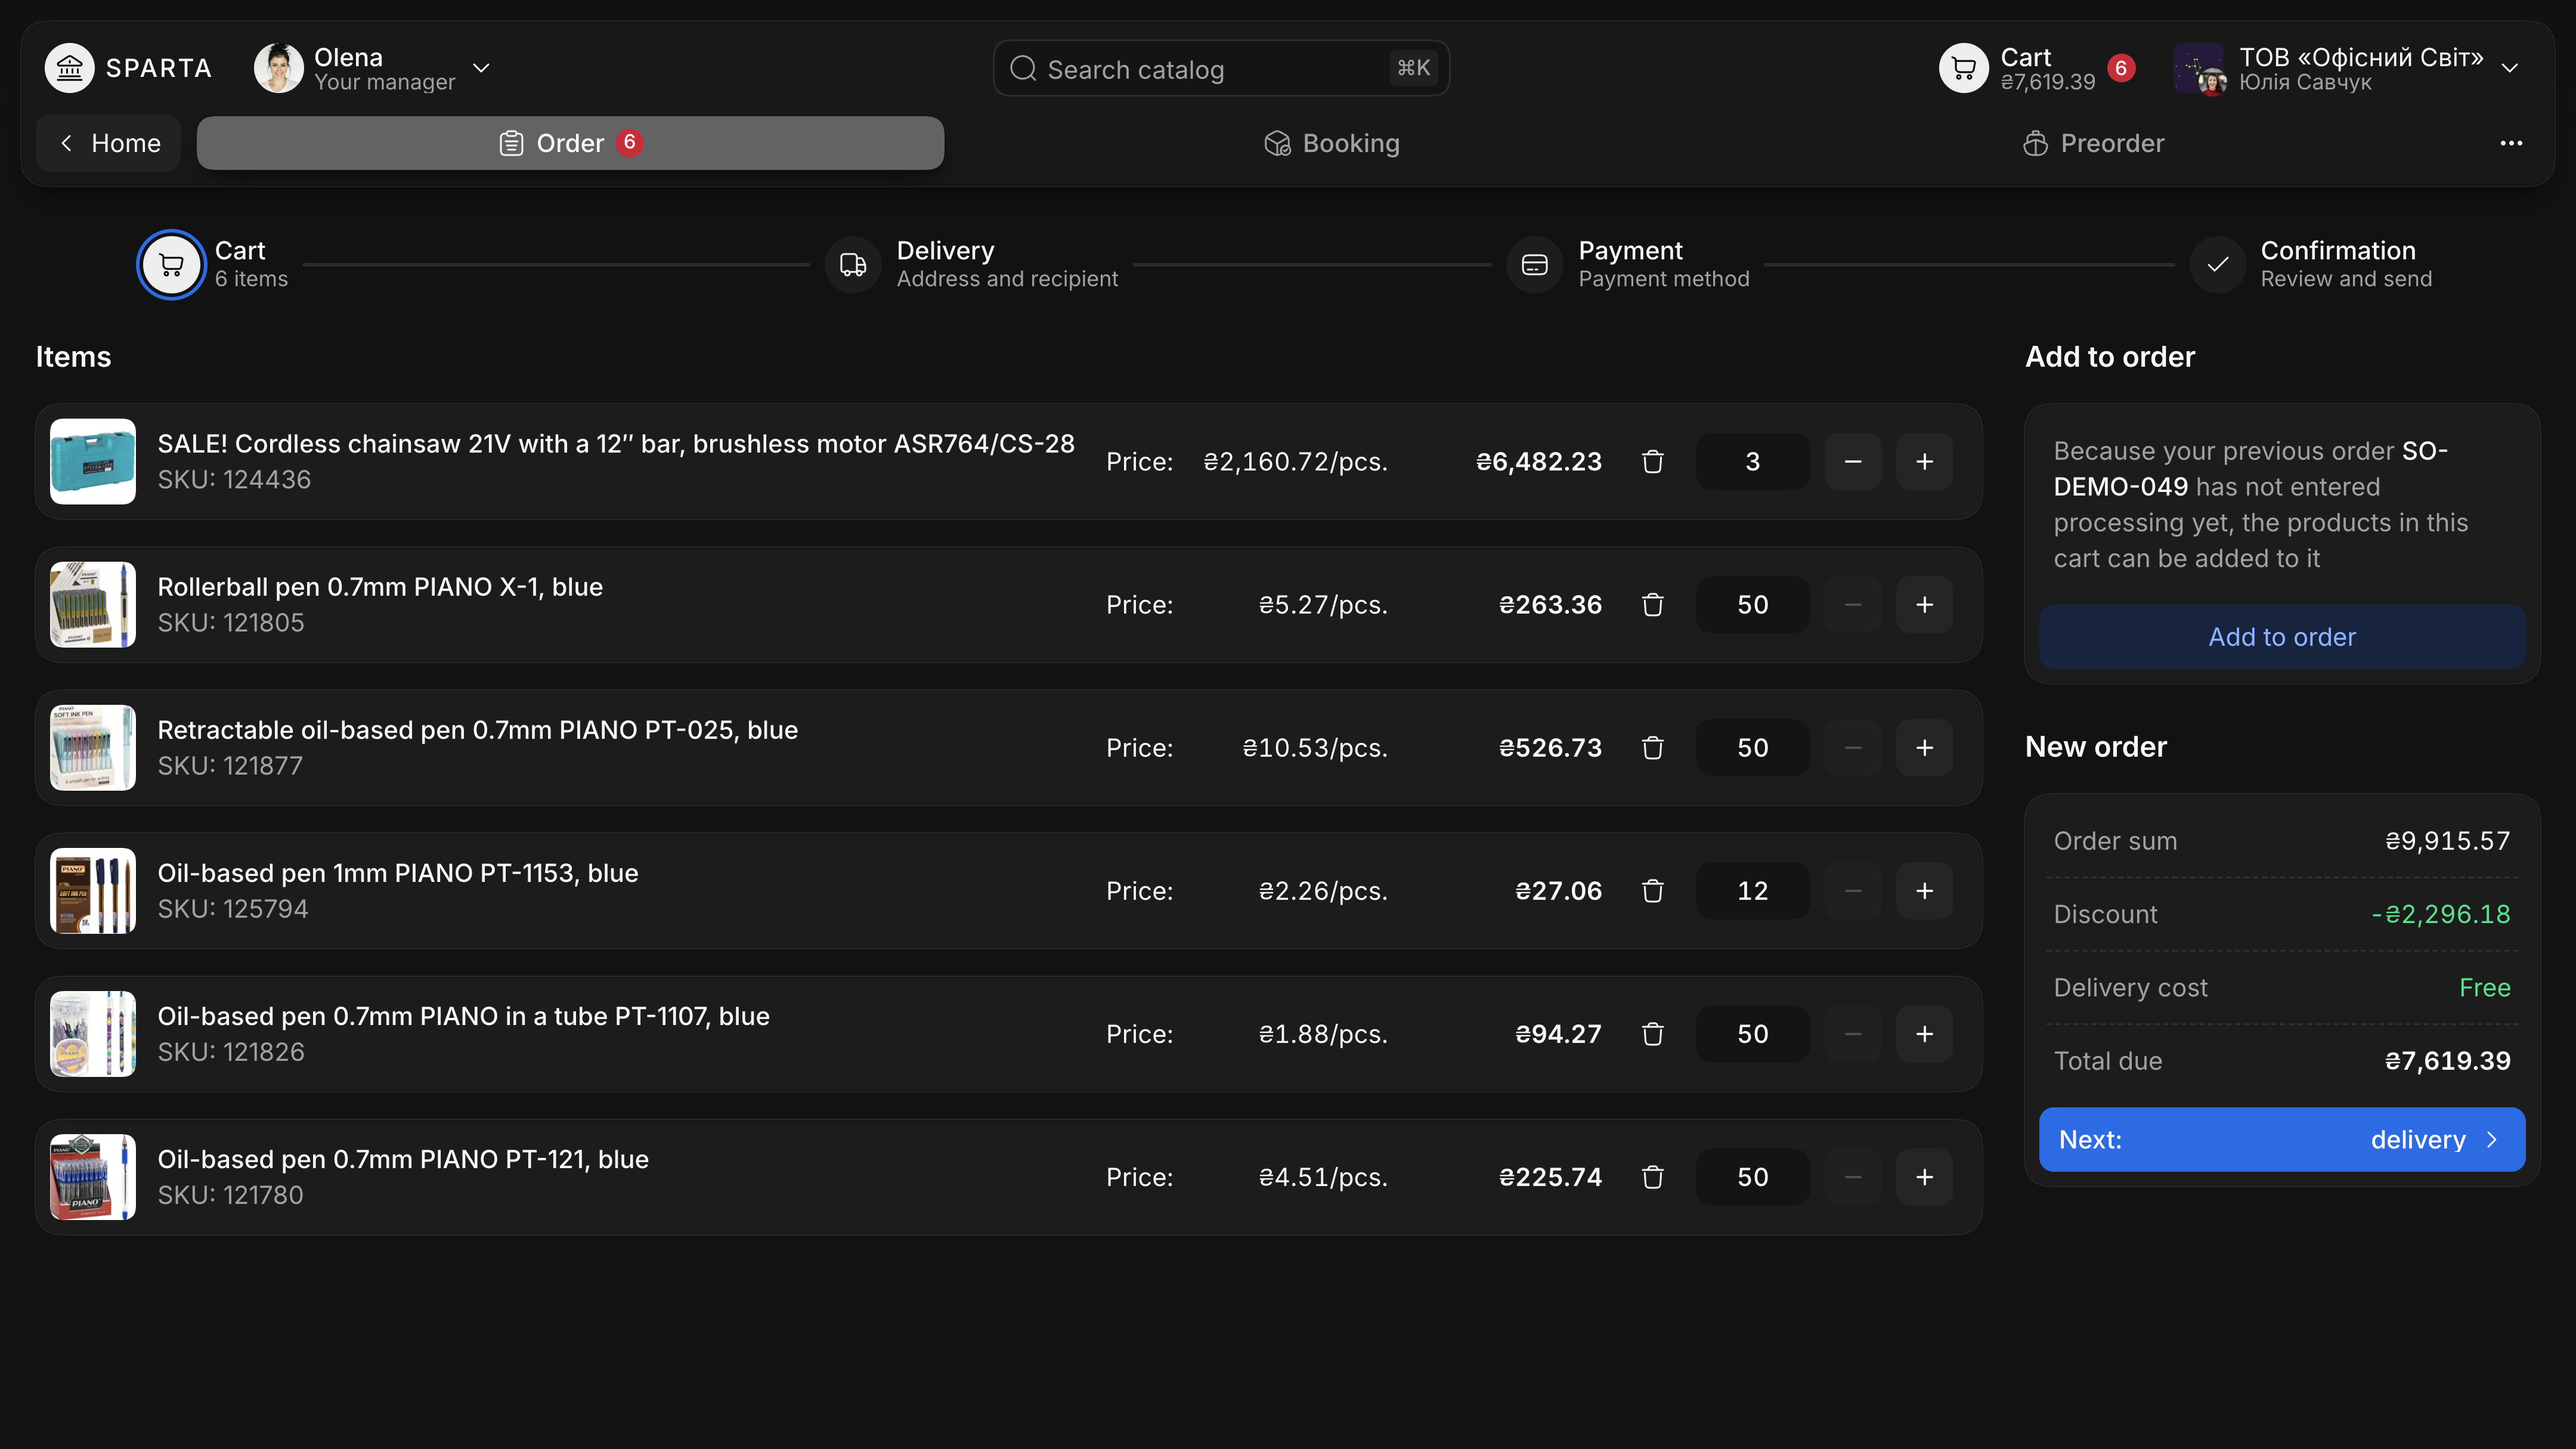Click the PT-1153 quantity field showing 12
The width and height of the screenshot is (2576, 1449).
[1752, 891]
